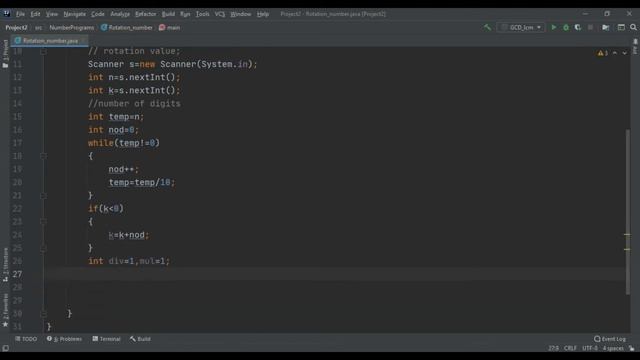
Task: Go to previous highlighted error arrow
Action: click(x=615, y=53)
